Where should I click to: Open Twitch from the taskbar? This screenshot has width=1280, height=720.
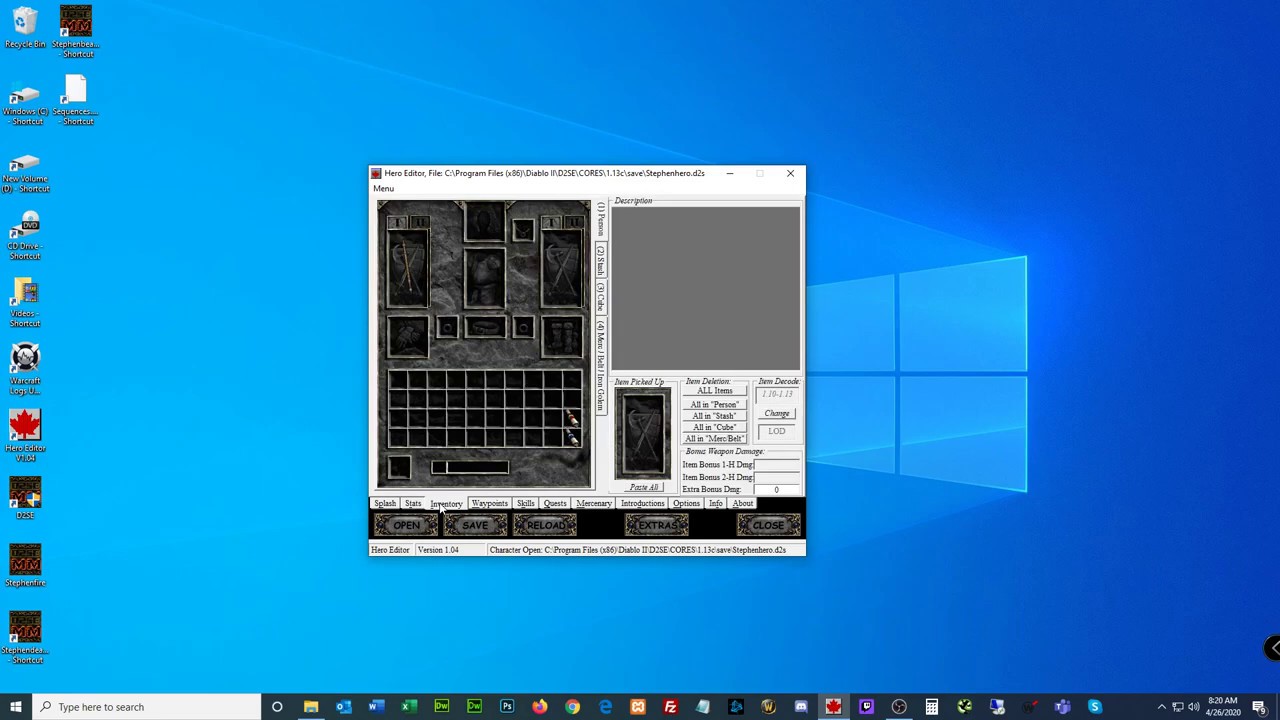[866, 707]
